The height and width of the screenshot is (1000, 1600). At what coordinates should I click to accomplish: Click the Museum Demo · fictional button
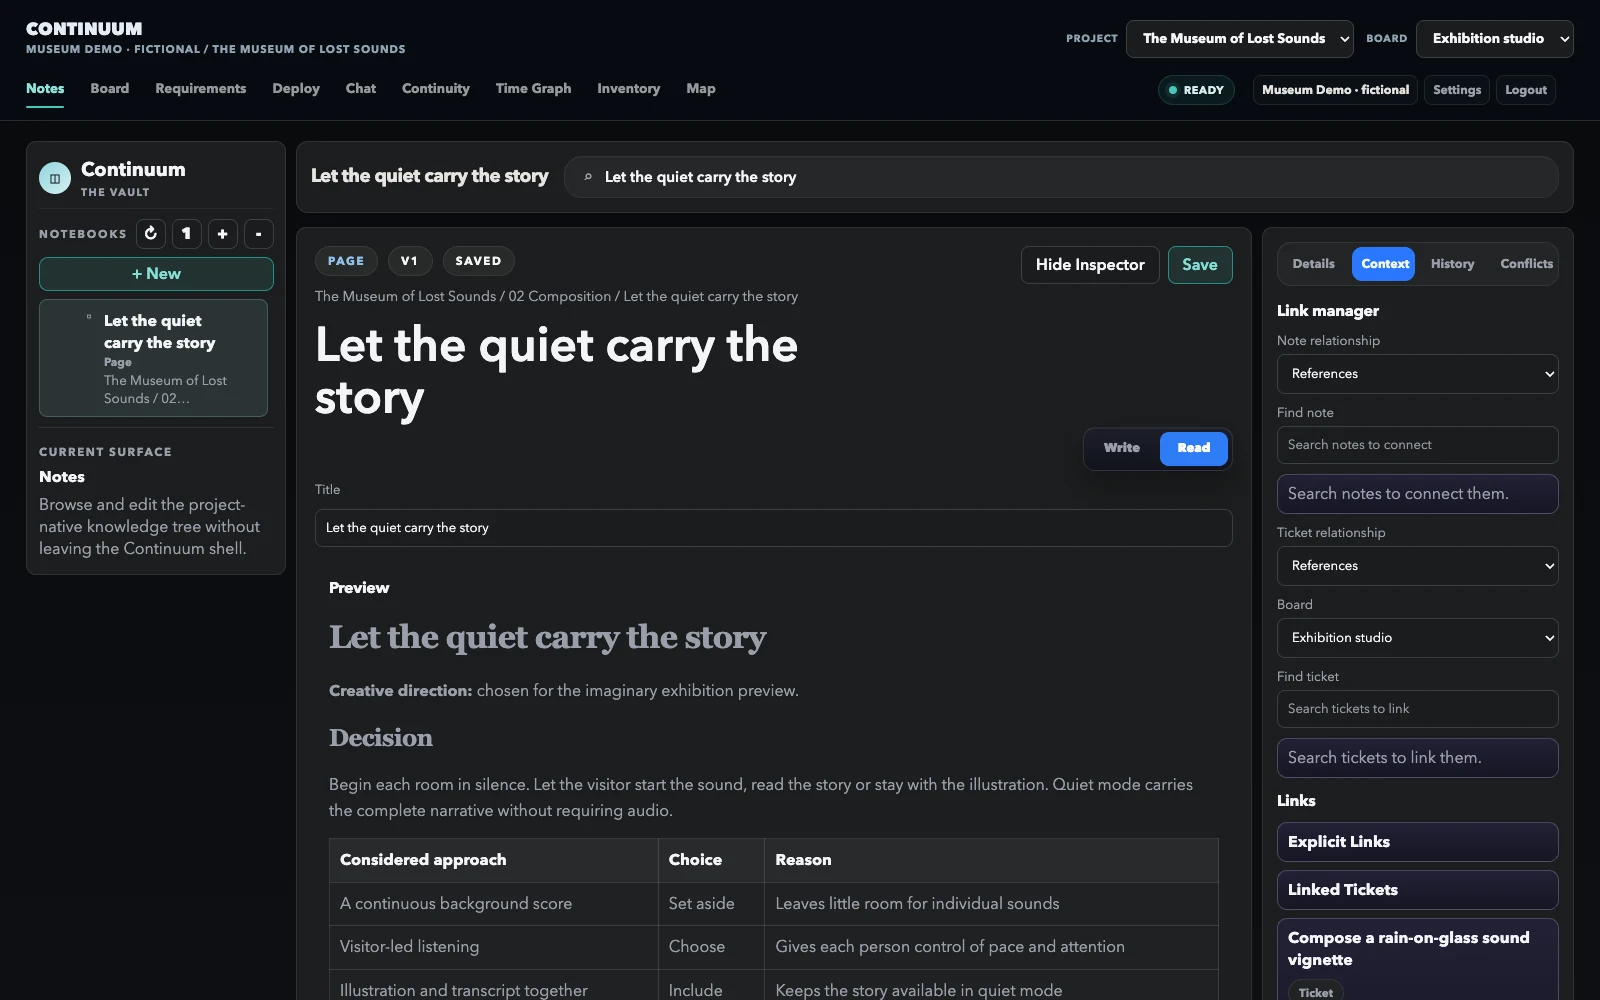[1335, 90]
